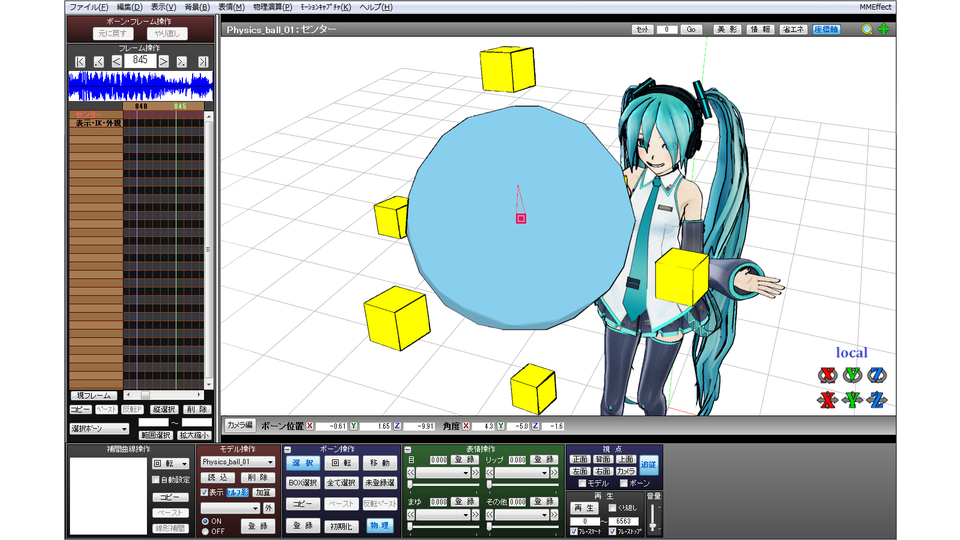Toggle the くり返し repeat checkbox
Image resolution: width=960 pixels, height=540 pixels.
[612, 508]
